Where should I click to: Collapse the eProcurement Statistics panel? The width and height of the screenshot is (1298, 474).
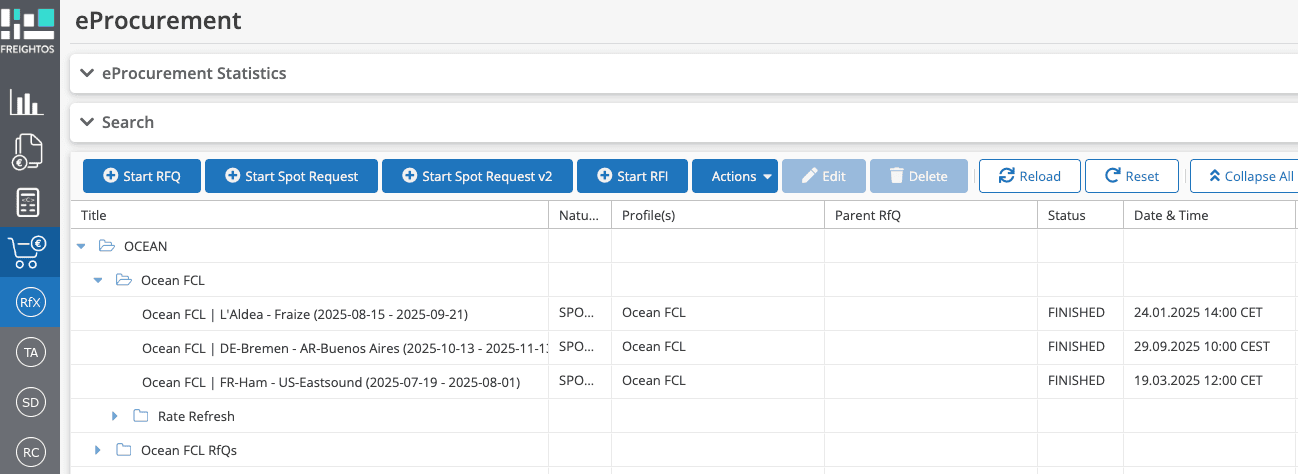[x=87, y=73]
